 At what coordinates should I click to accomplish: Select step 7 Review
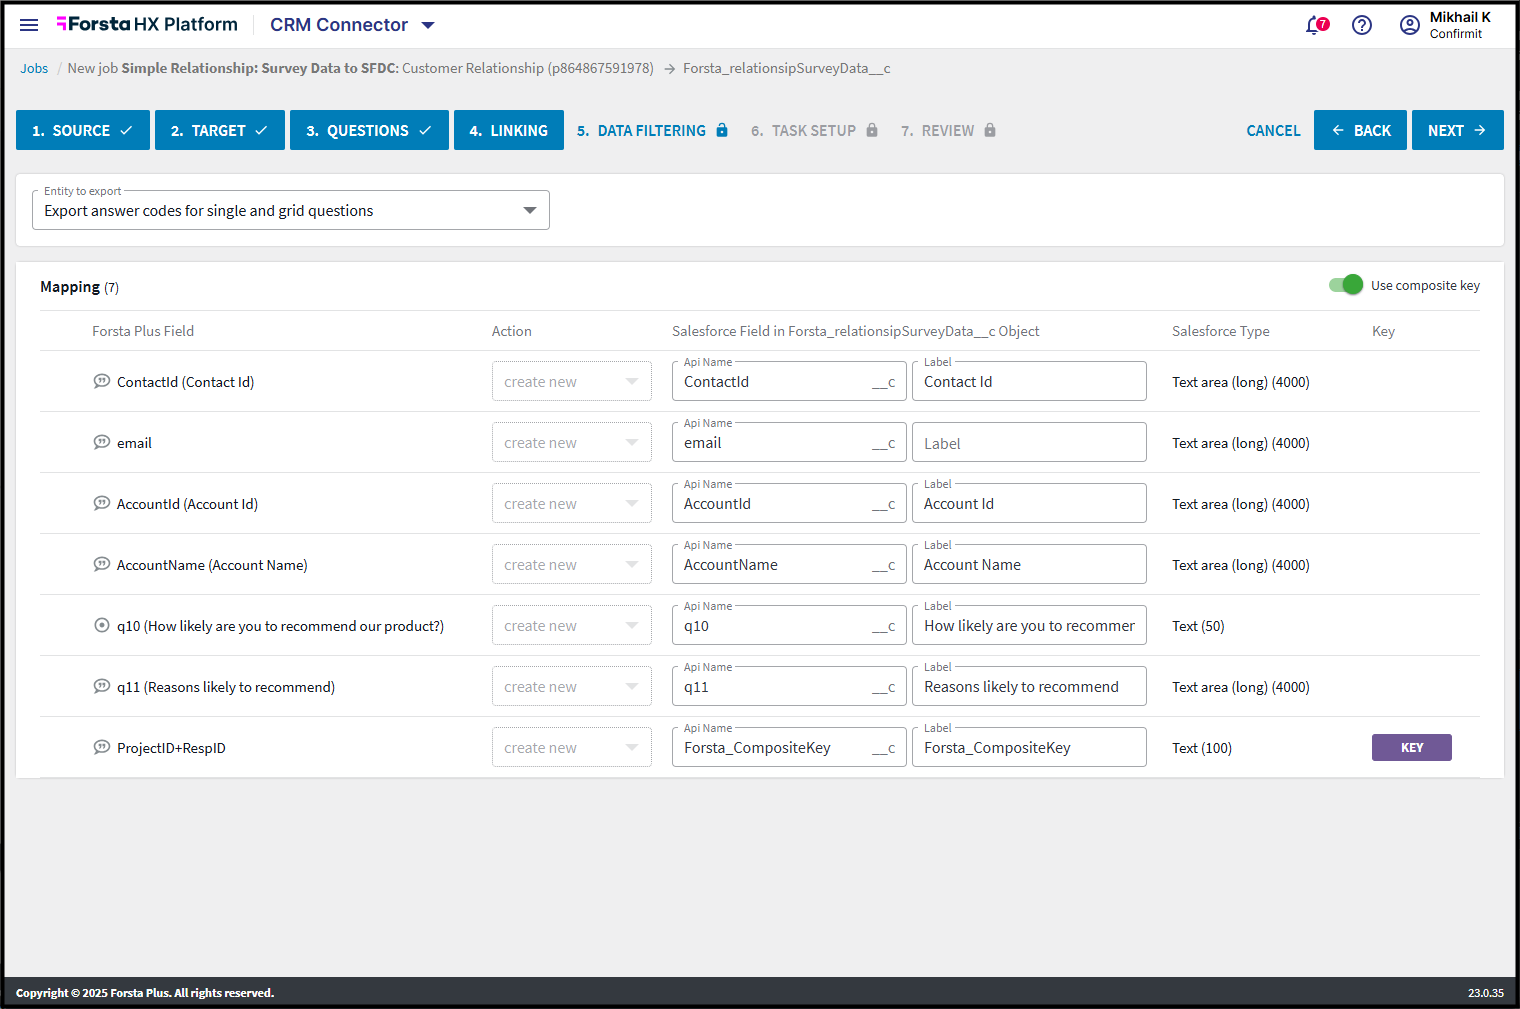[948, 130]
